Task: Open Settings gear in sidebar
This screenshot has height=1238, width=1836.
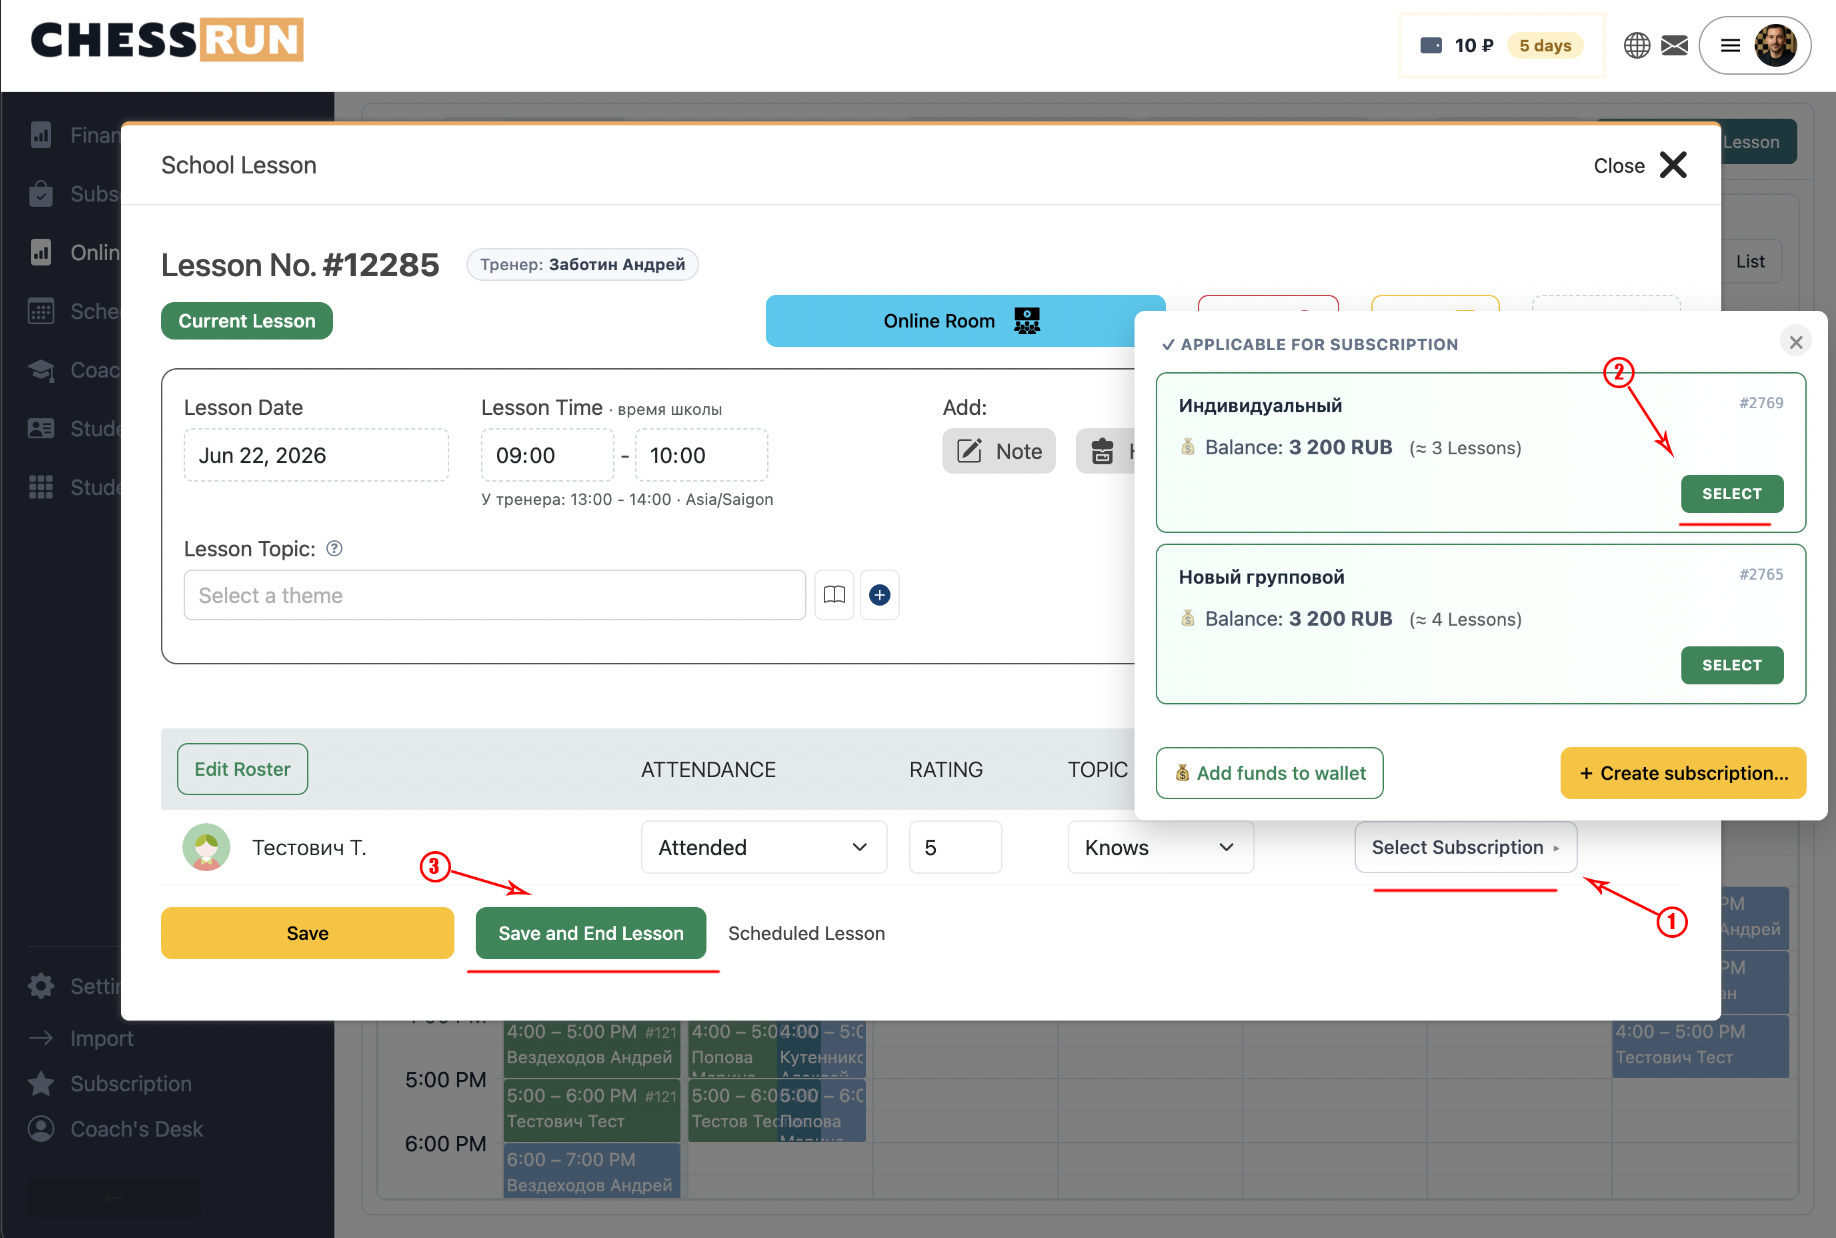Action: [x=75, y=986]
